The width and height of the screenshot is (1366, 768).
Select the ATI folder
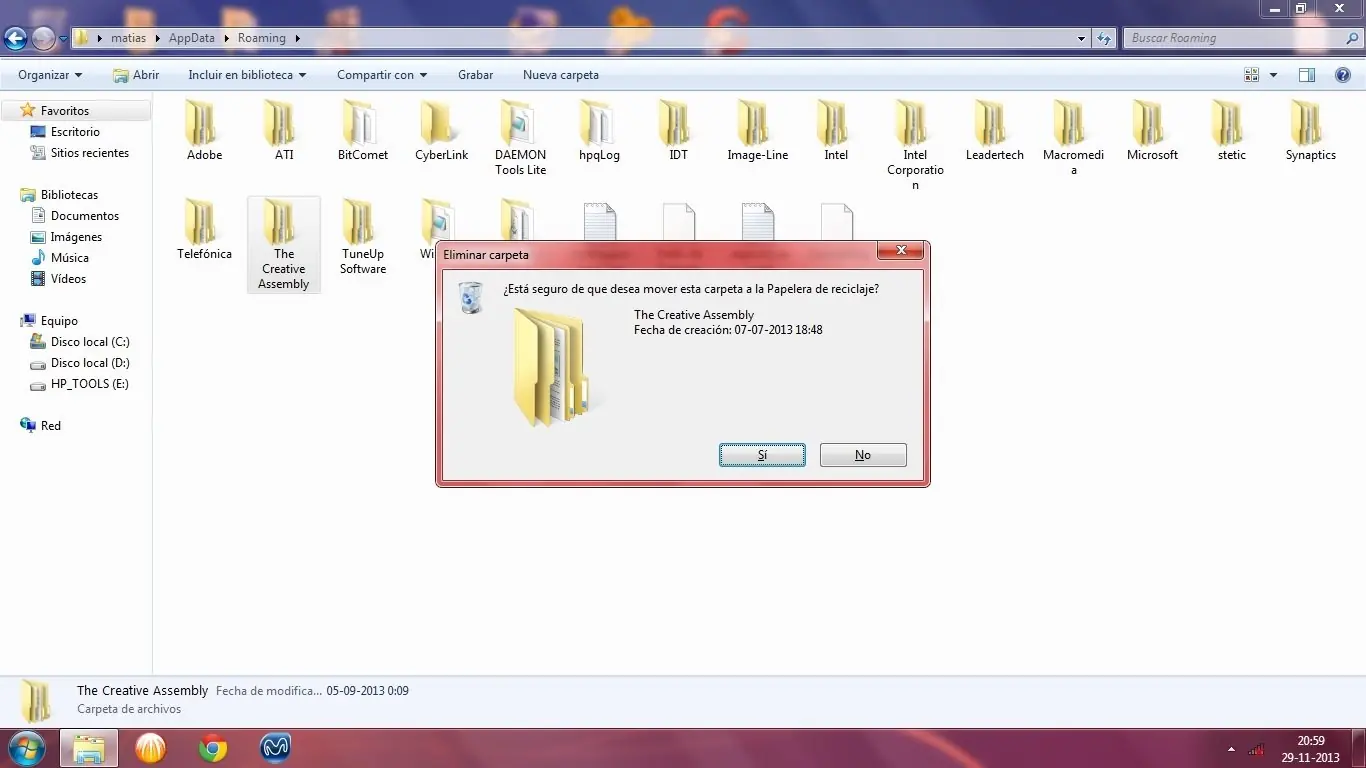tap(284, 130)
